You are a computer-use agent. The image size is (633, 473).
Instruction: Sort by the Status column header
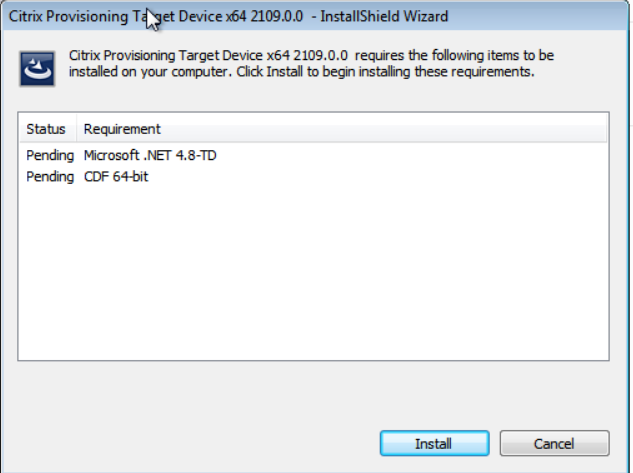[x=46, y=129]
